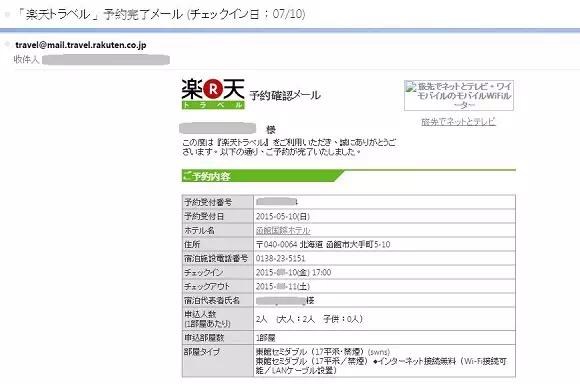Click the thank-you message mentioning 楽天トラベル
This screenshot has height=384, width=580.
(289, 147)
